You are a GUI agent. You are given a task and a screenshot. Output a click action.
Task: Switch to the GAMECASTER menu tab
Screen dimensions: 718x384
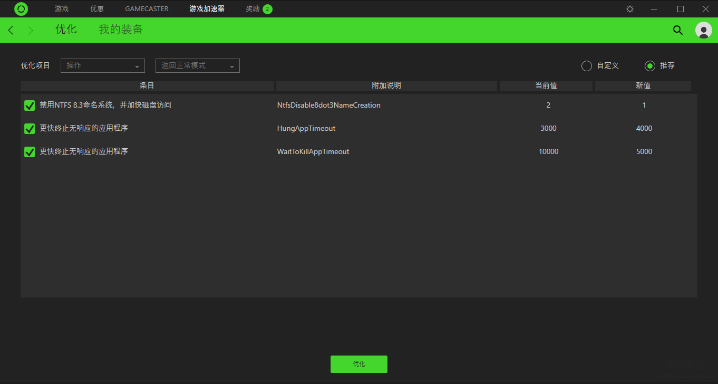147,9
